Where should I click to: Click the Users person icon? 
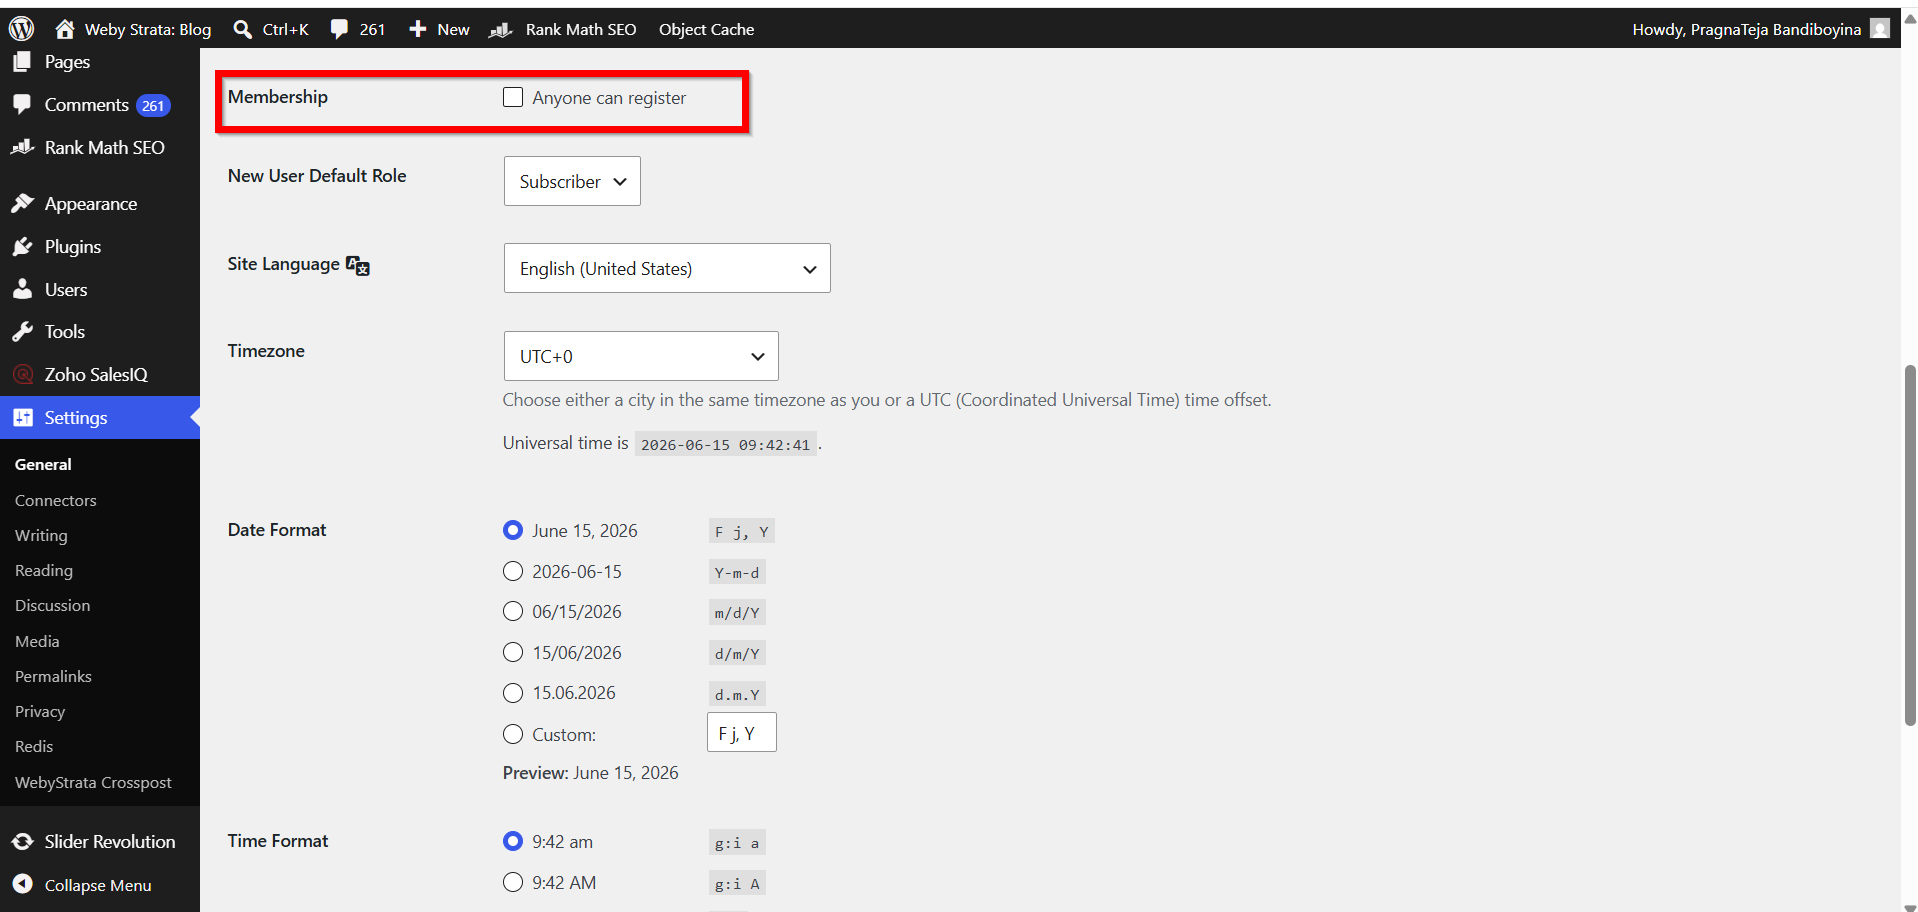22,289
